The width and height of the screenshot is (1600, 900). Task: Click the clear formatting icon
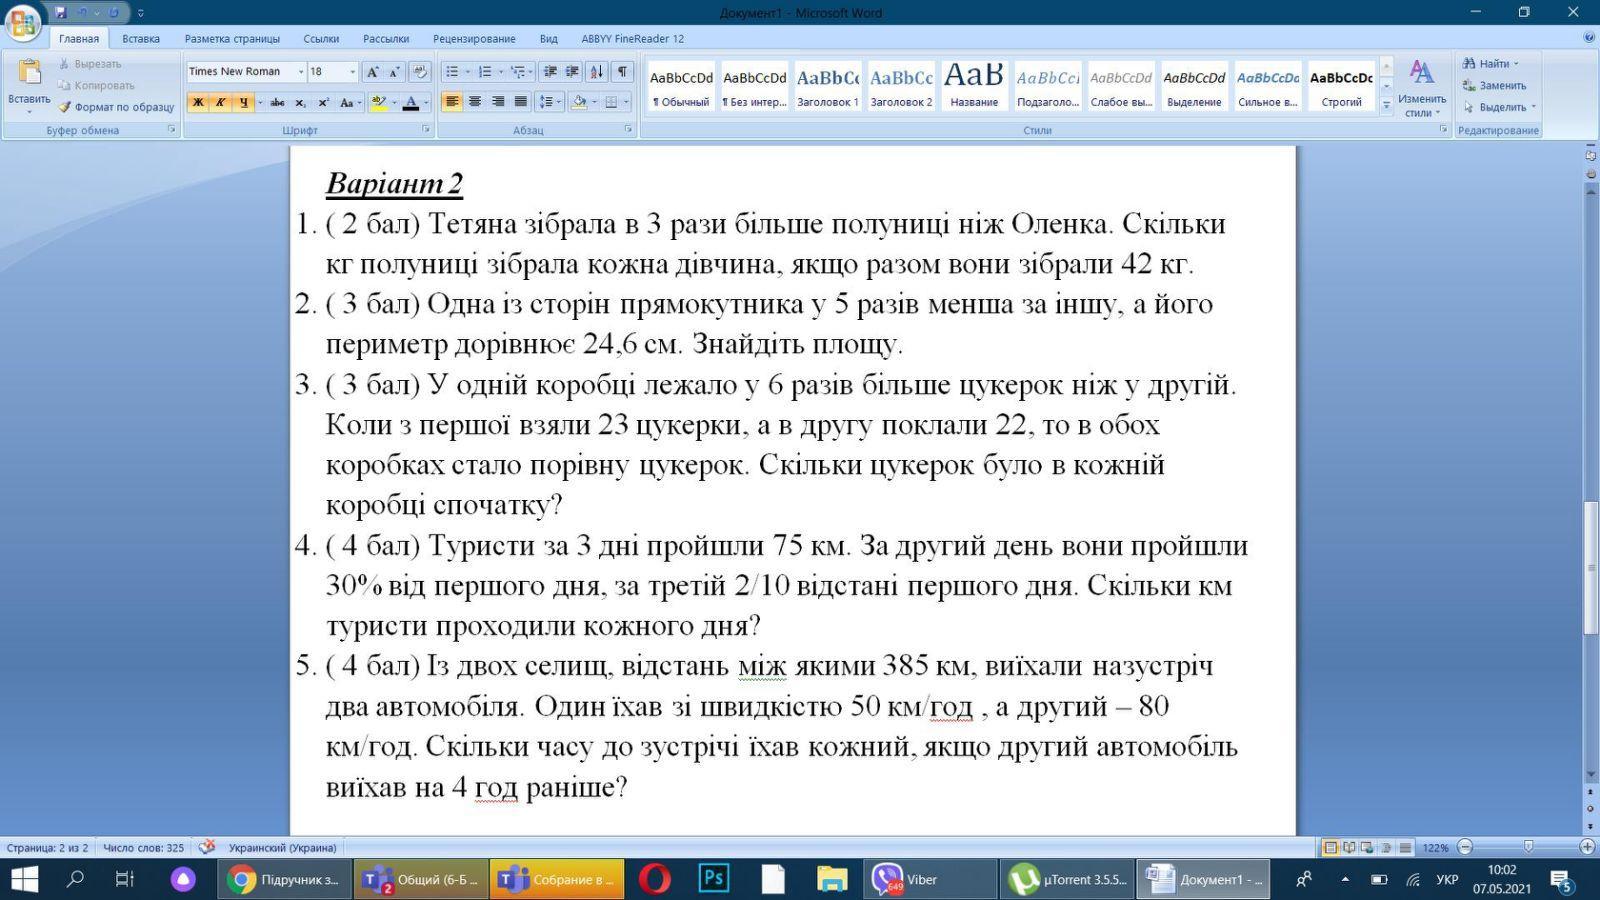click(420, 72)
